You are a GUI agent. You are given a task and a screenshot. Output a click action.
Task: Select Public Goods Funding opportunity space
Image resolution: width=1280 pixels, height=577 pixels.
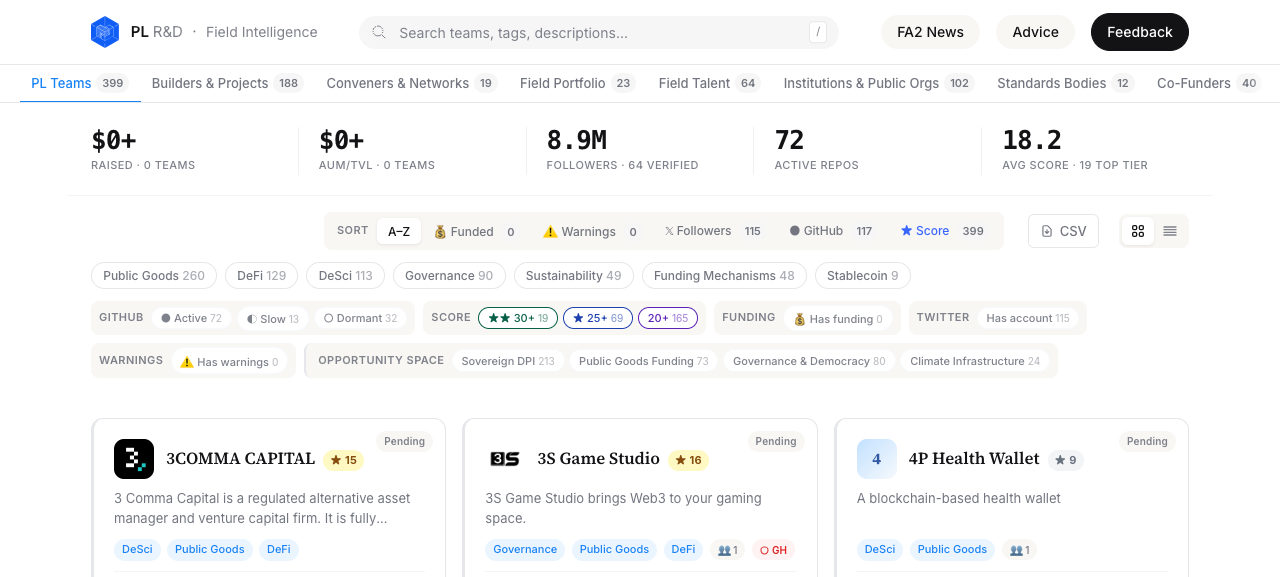[644, 361]
